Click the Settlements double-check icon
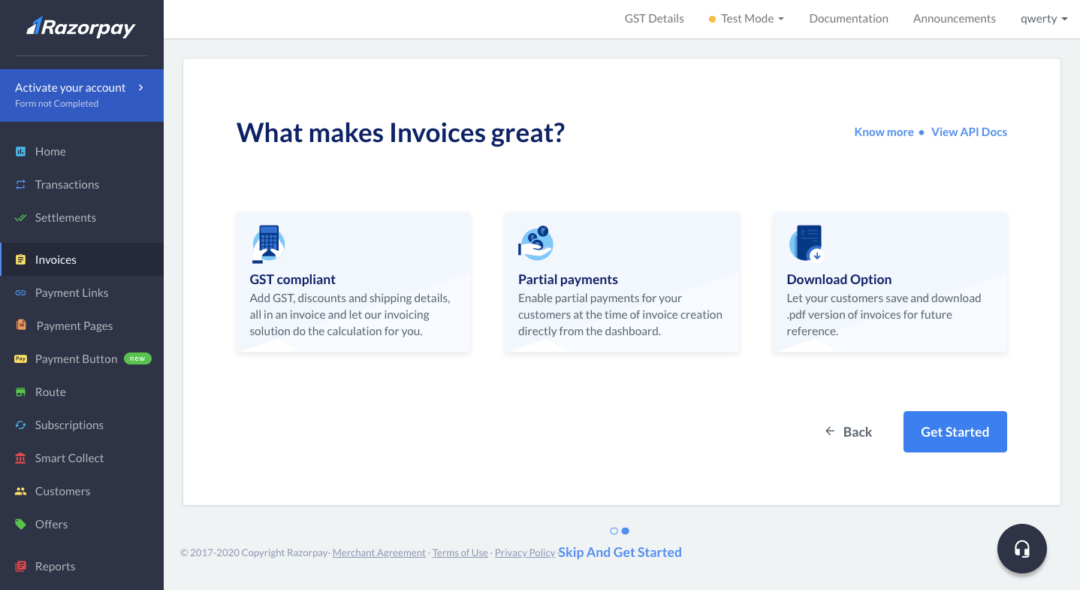Viewport: 1080px width, 590px height. [x=20, y=218]
